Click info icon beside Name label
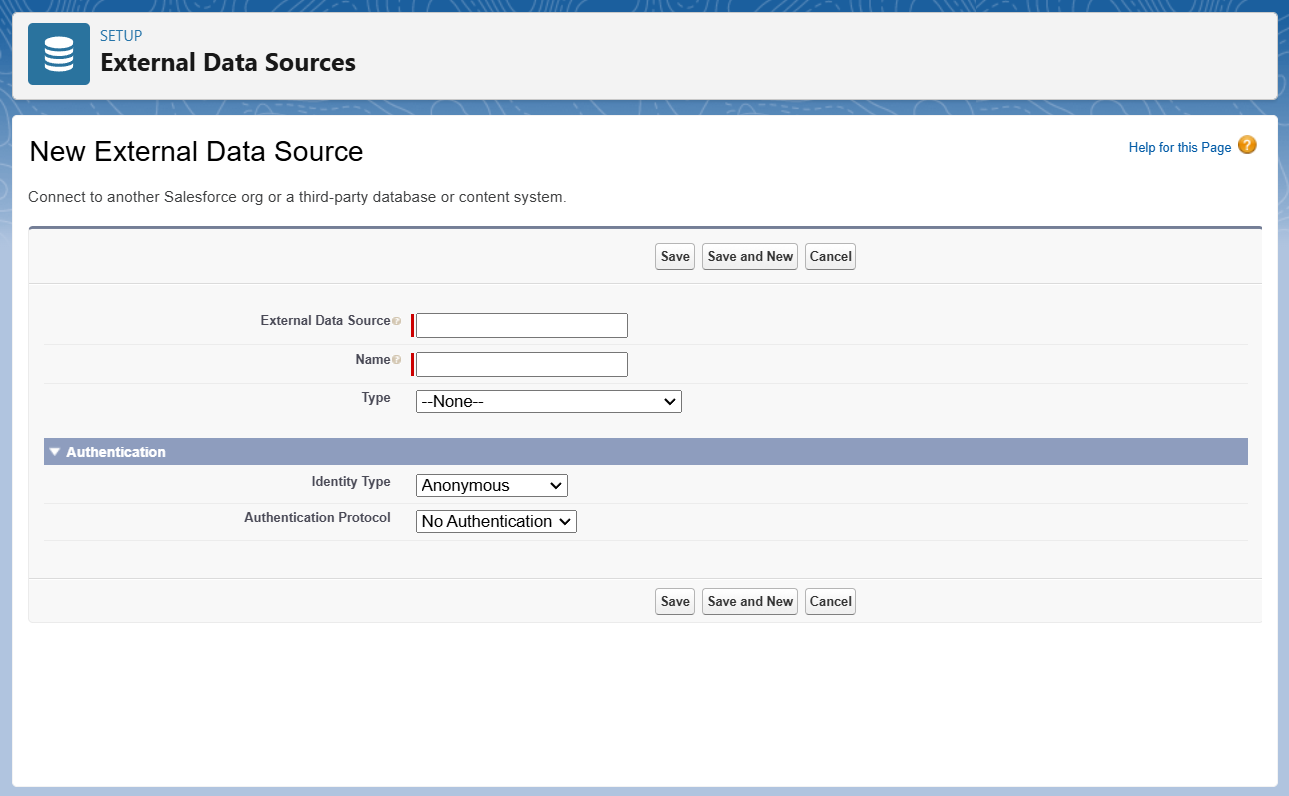 pyautogui.click(x=397, y=360)
